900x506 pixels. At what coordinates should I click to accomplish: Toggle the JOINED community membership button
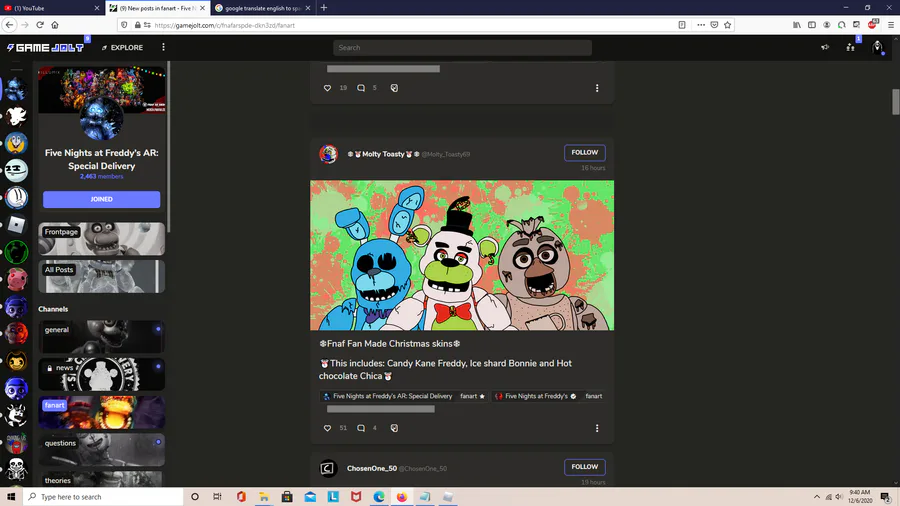point(102,199)
